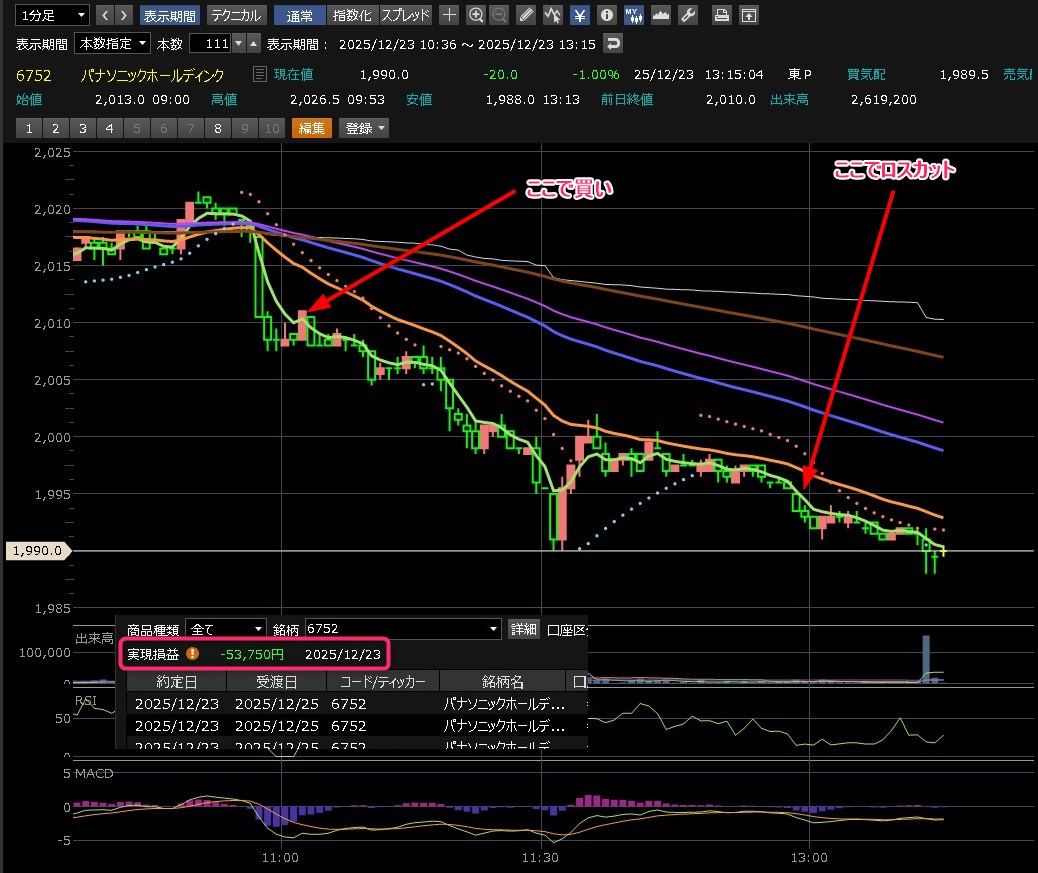
Task: Select the pencil drawing tool
Action: tap(528, 15)
